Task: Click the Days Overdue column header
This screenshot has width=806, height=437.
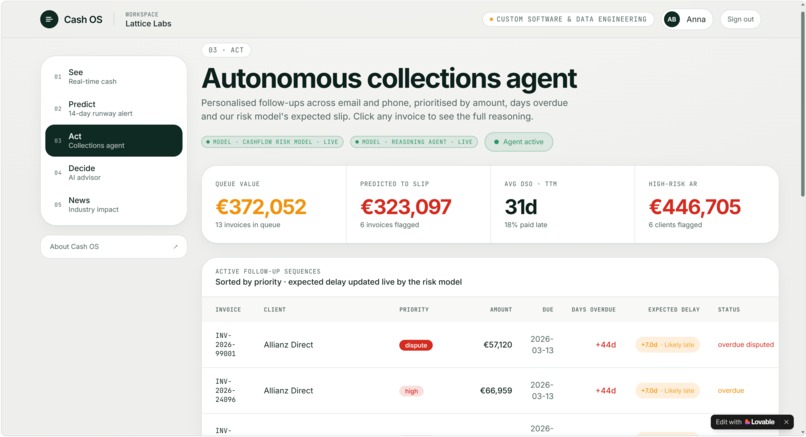Action: [x=594, y=309]
